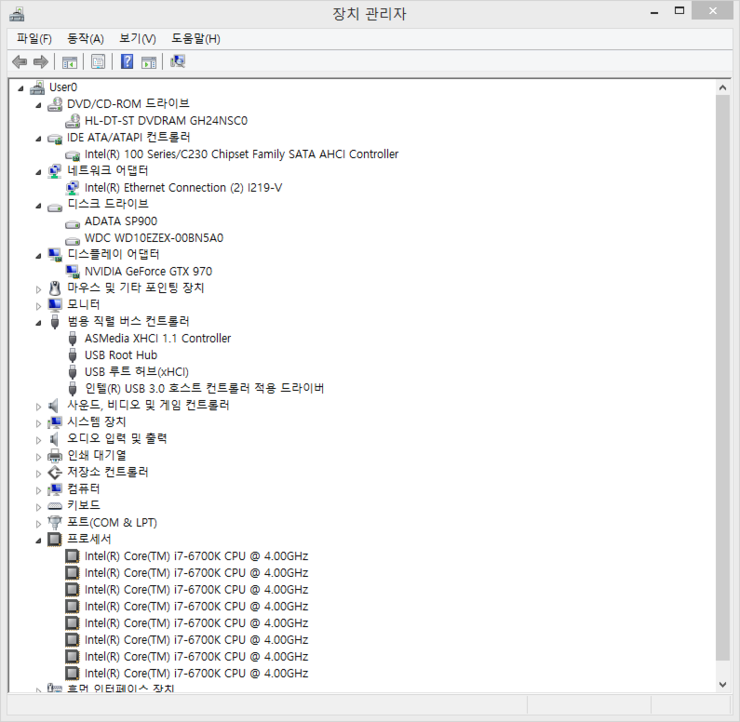Click the 마우스 및 기타 포인팅 장치 icon
The height and width of the screenshot is (722, 740).
(55, 288)
